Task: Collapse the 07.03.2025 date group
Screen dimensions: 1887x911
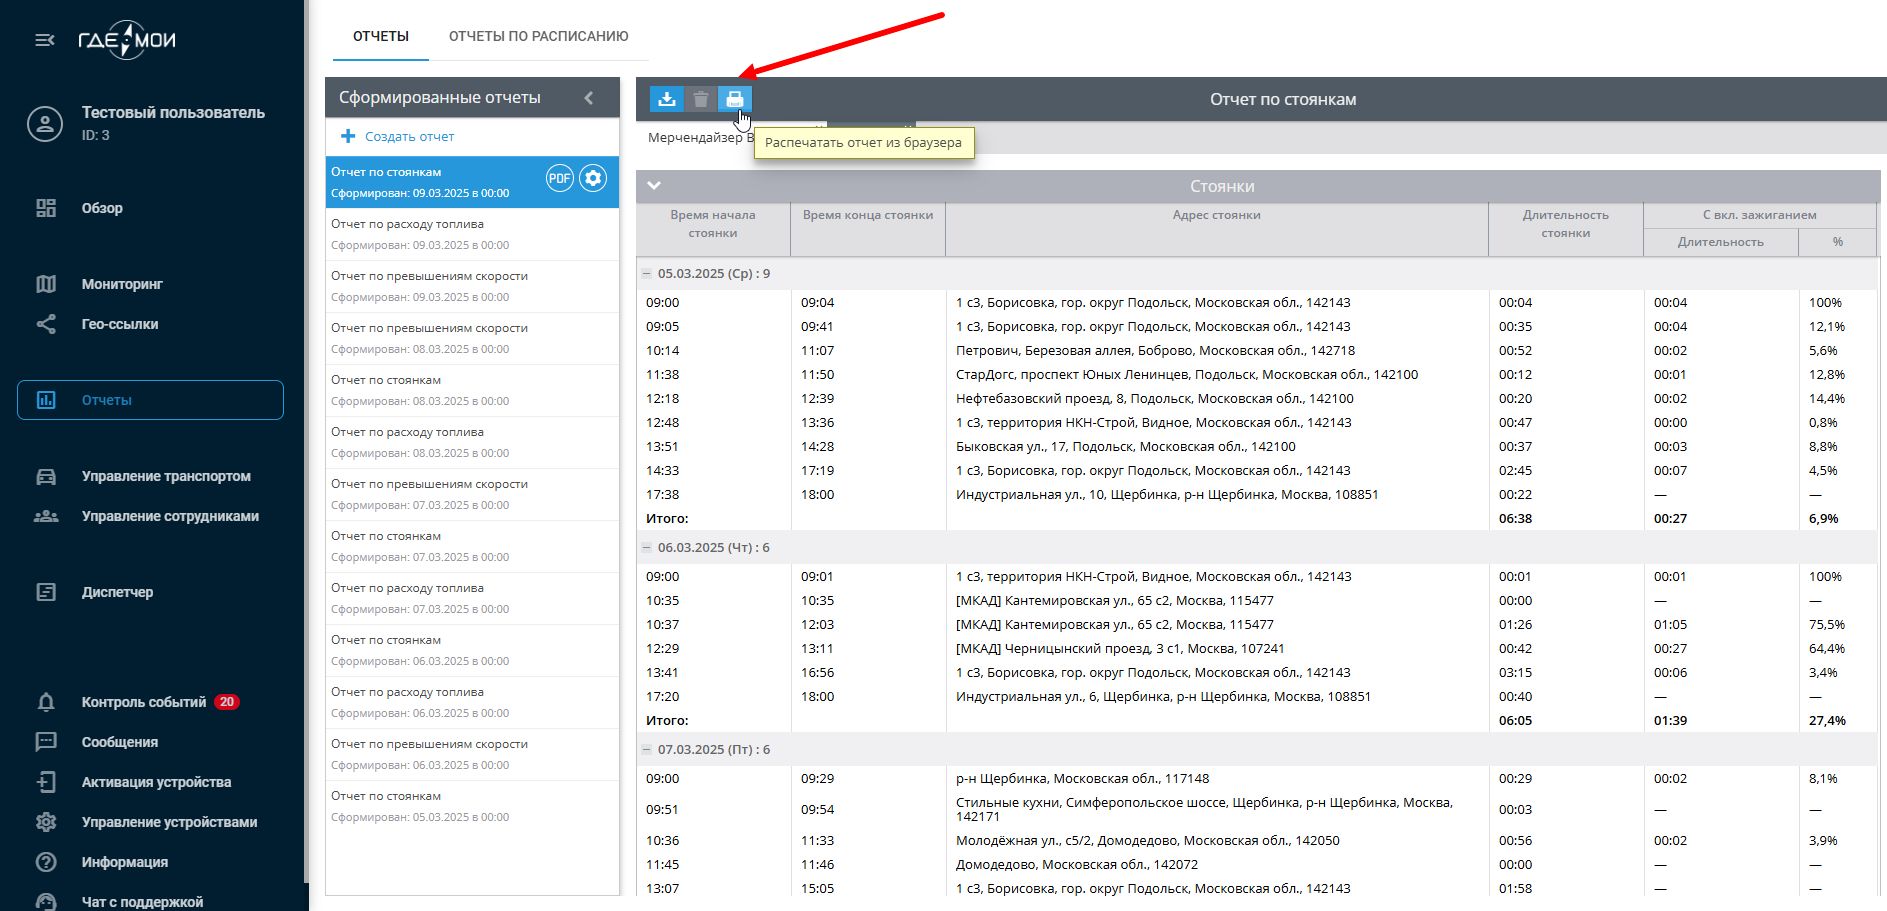Action: point(647,750)
